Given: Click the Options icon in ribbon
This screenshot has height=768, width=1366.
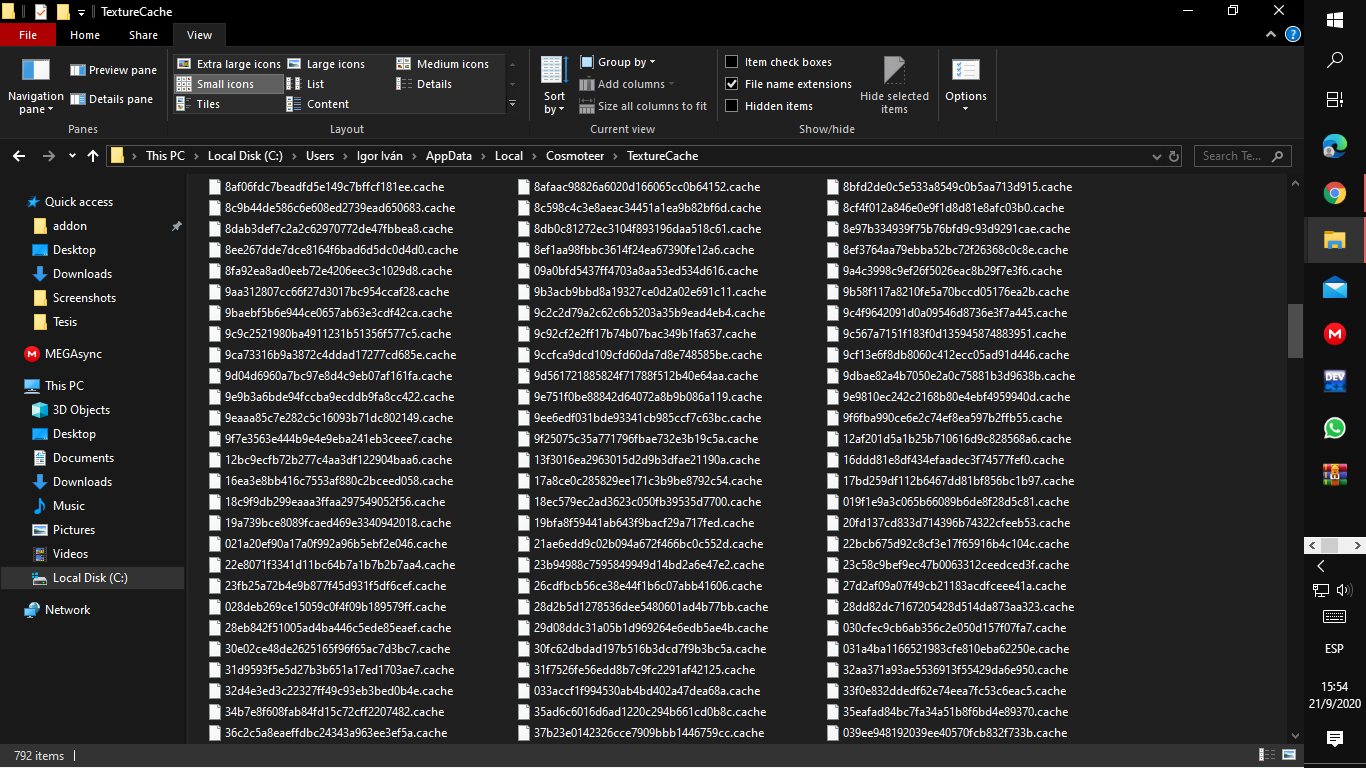Looking at the screenshot, I should pyautogui.click(x=966, y=72).
